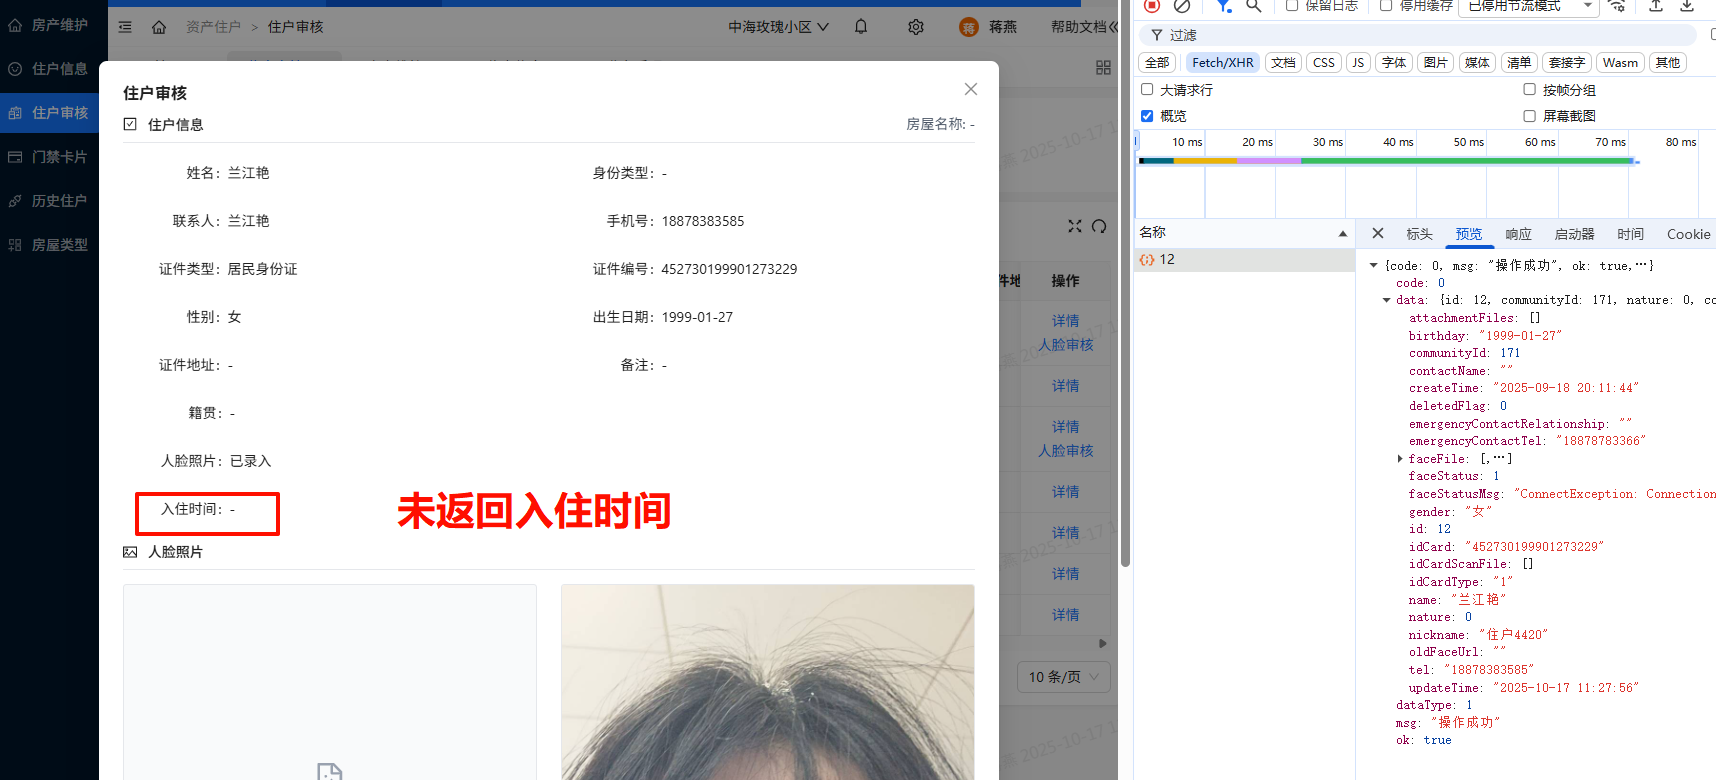Clear the network log
1716x780 pixels.
(x=1182, y=5)
